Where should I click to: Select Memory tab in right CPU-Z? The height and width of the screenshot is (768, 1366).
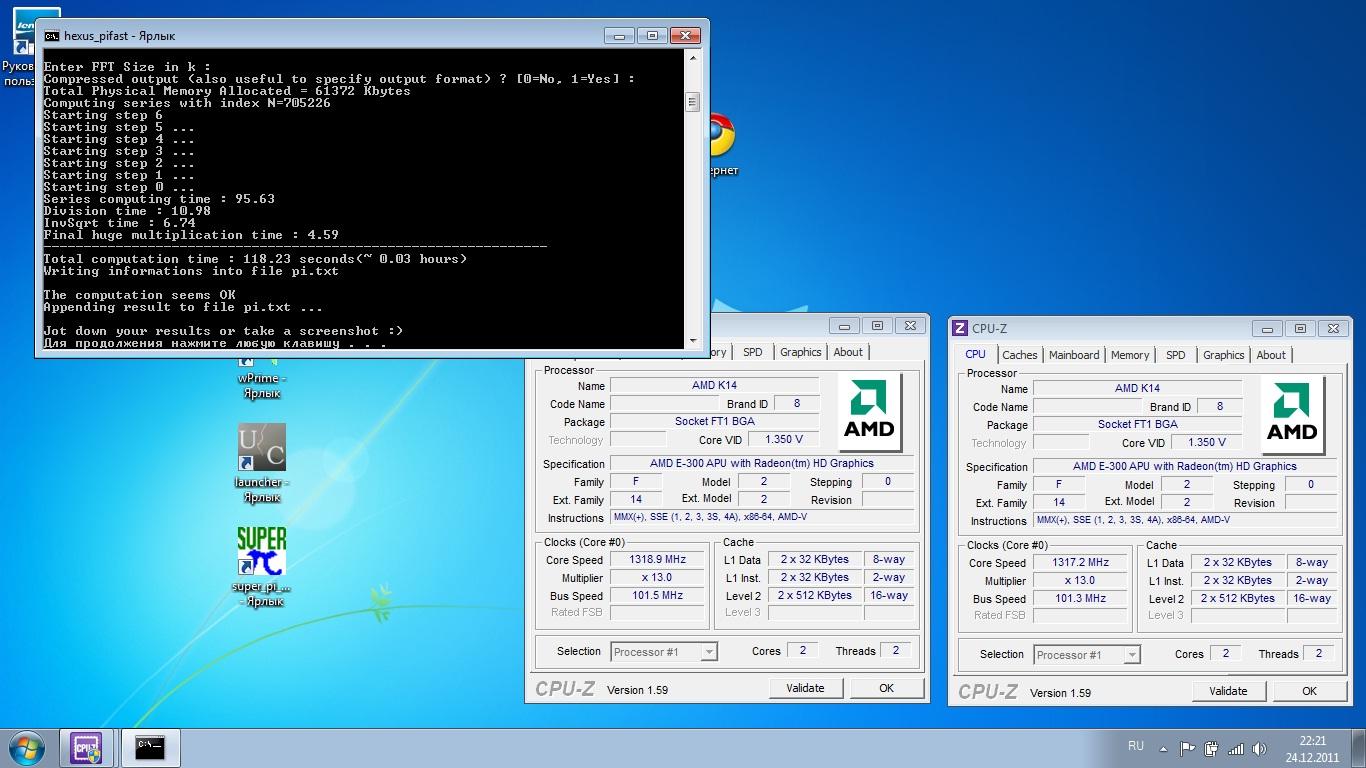pos(1130,355)
